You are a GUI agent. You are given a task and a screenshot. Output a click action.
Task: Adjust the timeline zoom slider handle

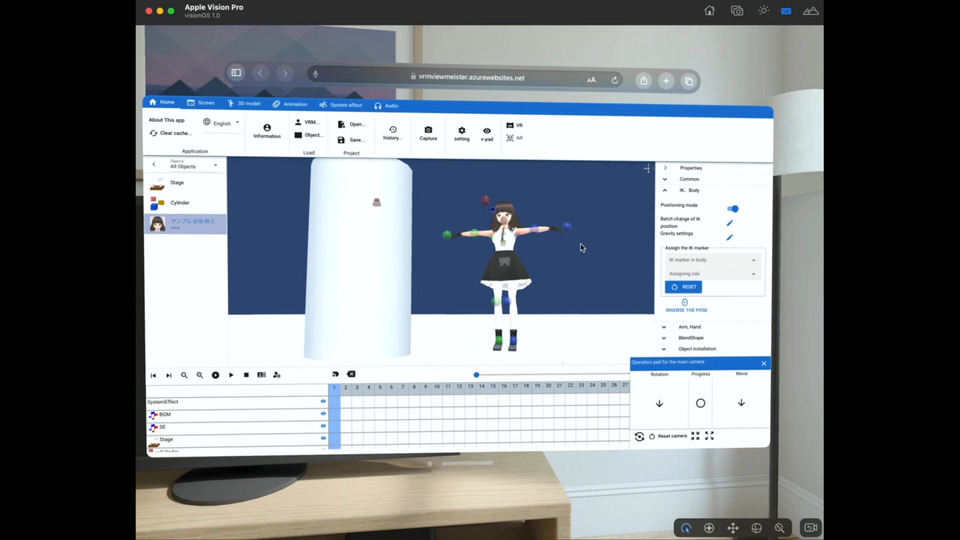[476, 375]
